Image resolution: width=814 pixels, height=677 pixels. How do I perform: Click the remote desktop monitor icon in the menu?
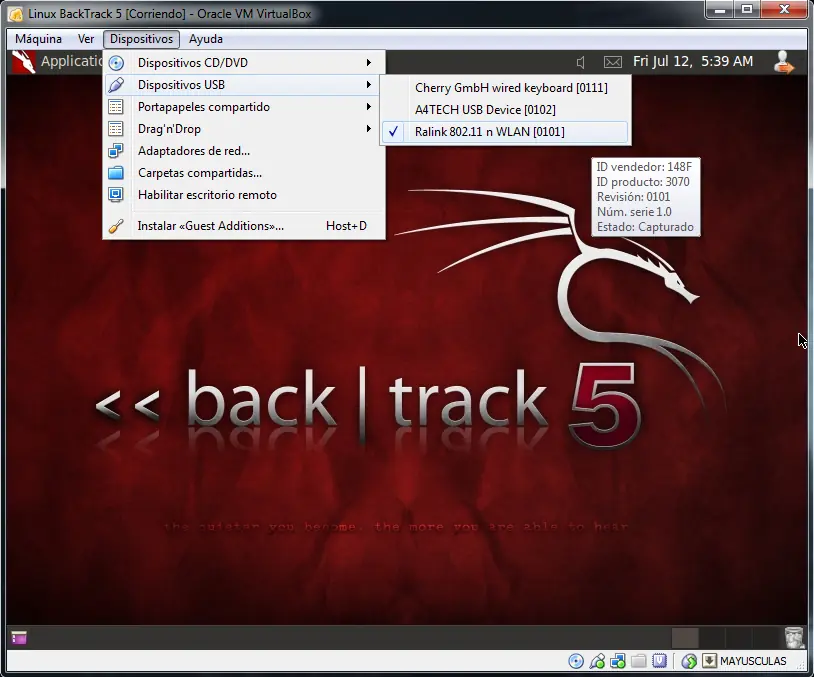click(x=116, y=195)
